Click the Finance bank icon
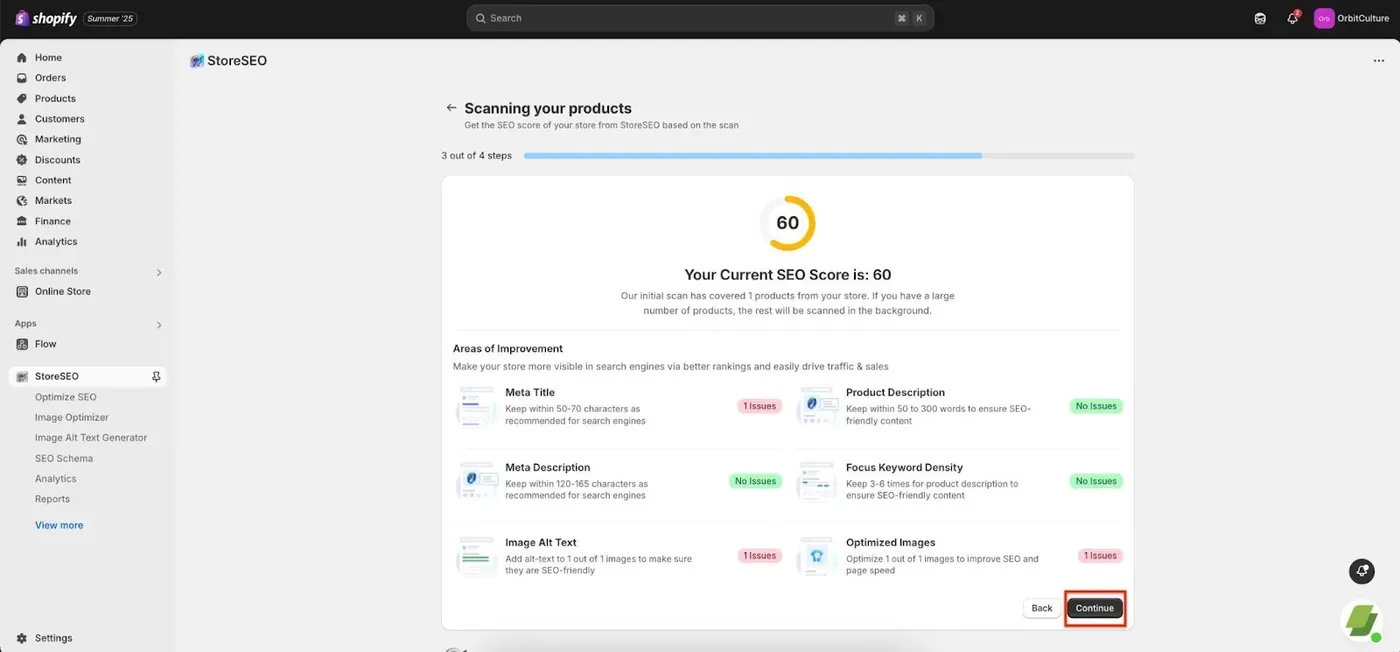The height and width of the screenshot is (652, 1400). click(22, 221)
